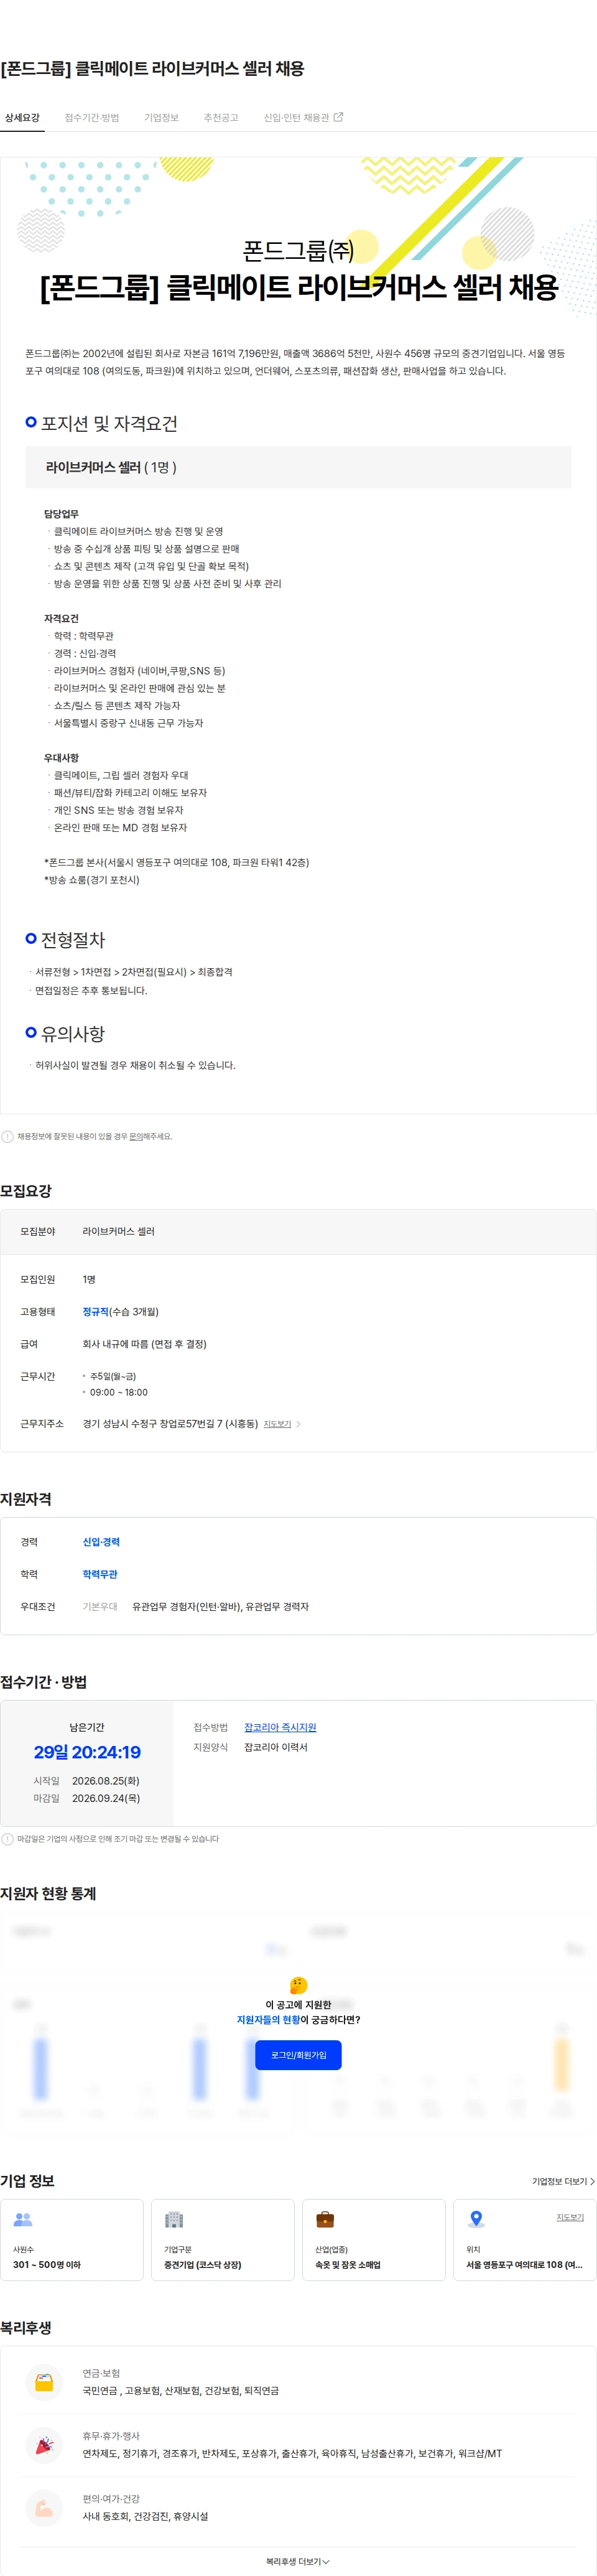The image size is (597, 2576).
Task: Click the 신입·경력 experience value
Action: click(101, 1541)
